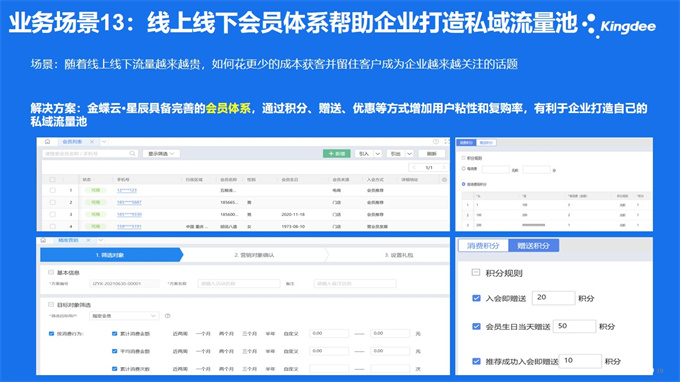Image resolution: width=680 pixels, height=382 pixels.
Task: Click the member name or phone search field
Action: (x=90, y=153)
